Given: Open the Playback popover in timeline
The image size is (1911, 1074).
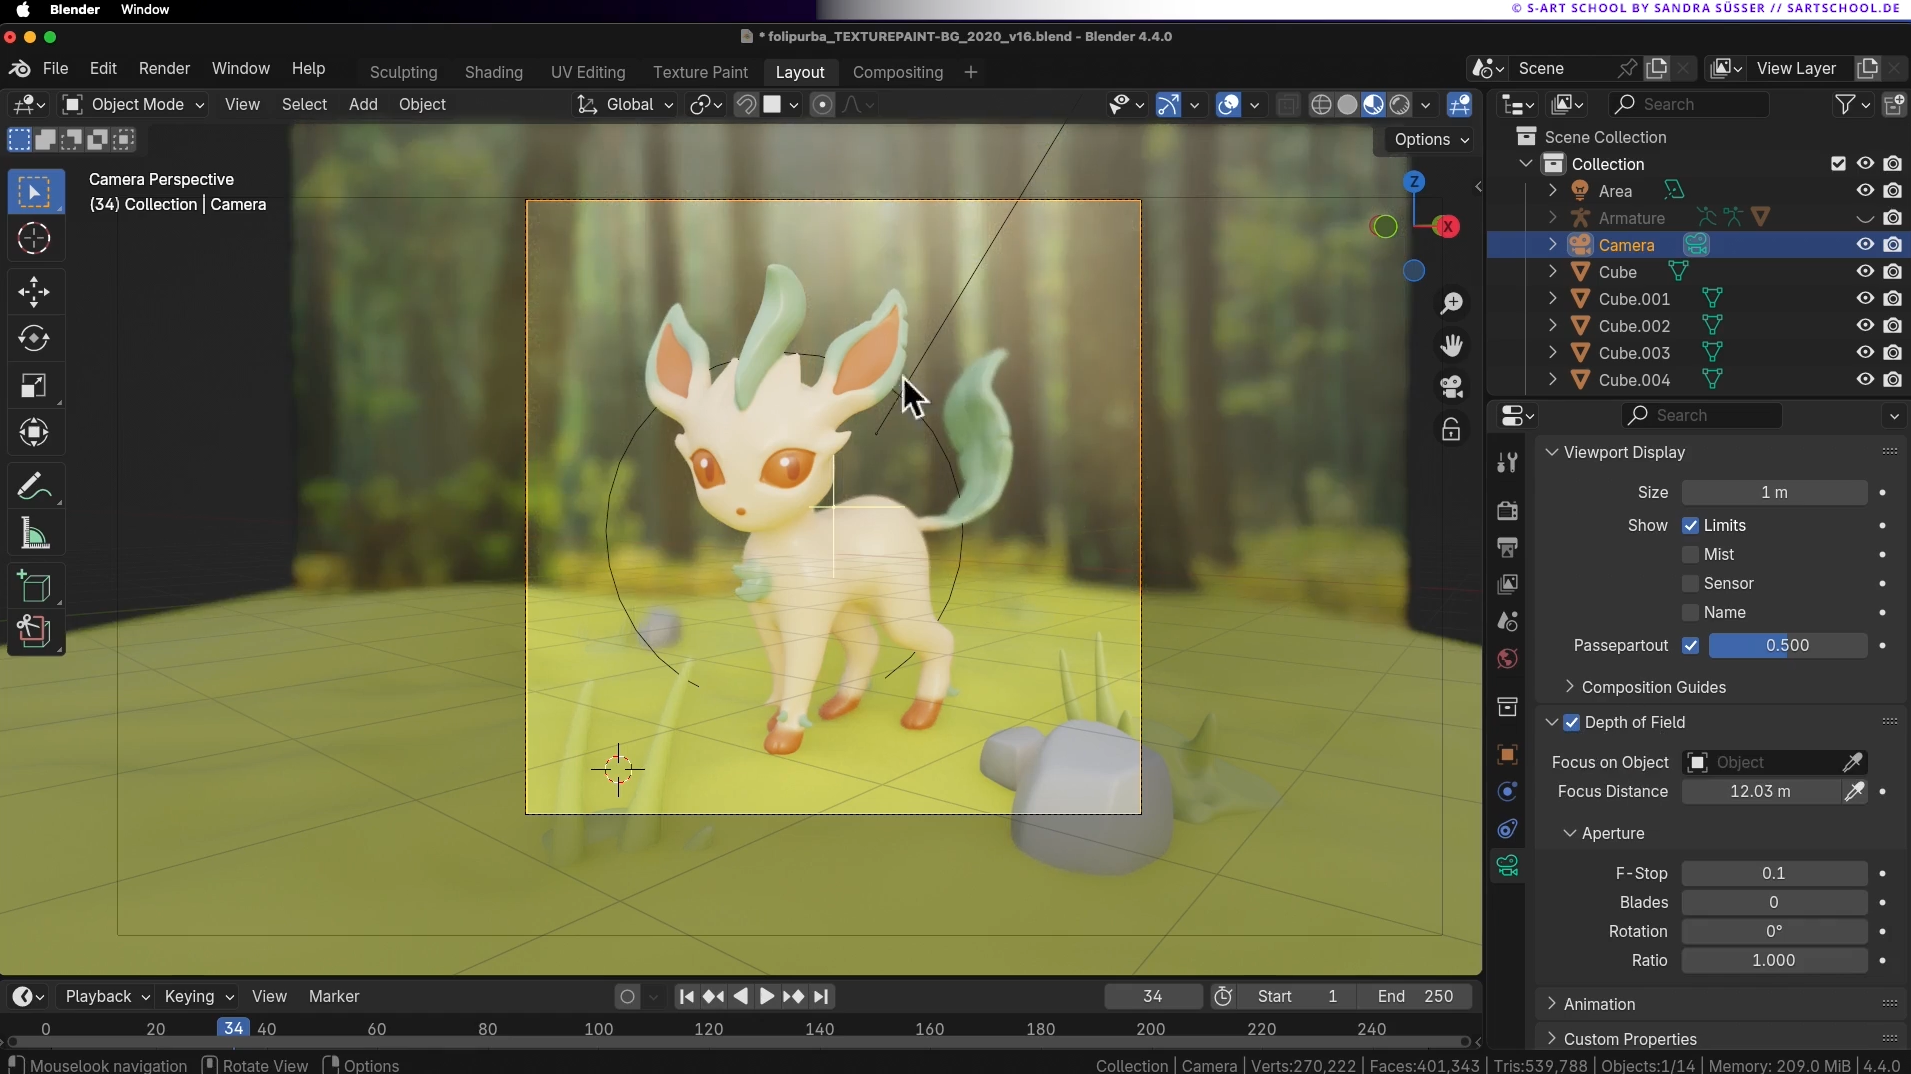Looking at the screenshot, I should [x=107, y=996].
